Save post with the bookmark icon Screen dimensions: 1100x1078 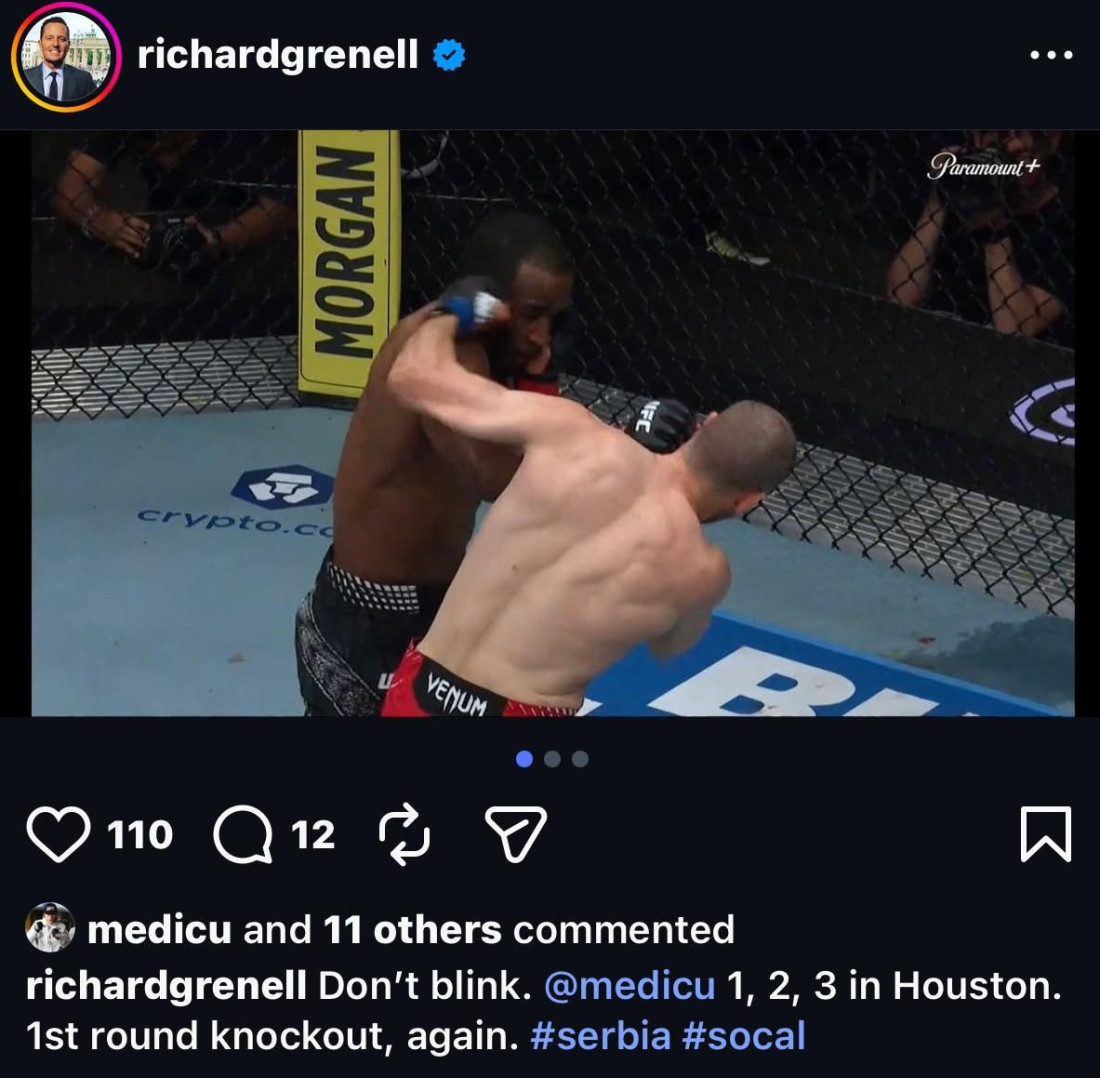1045,834
